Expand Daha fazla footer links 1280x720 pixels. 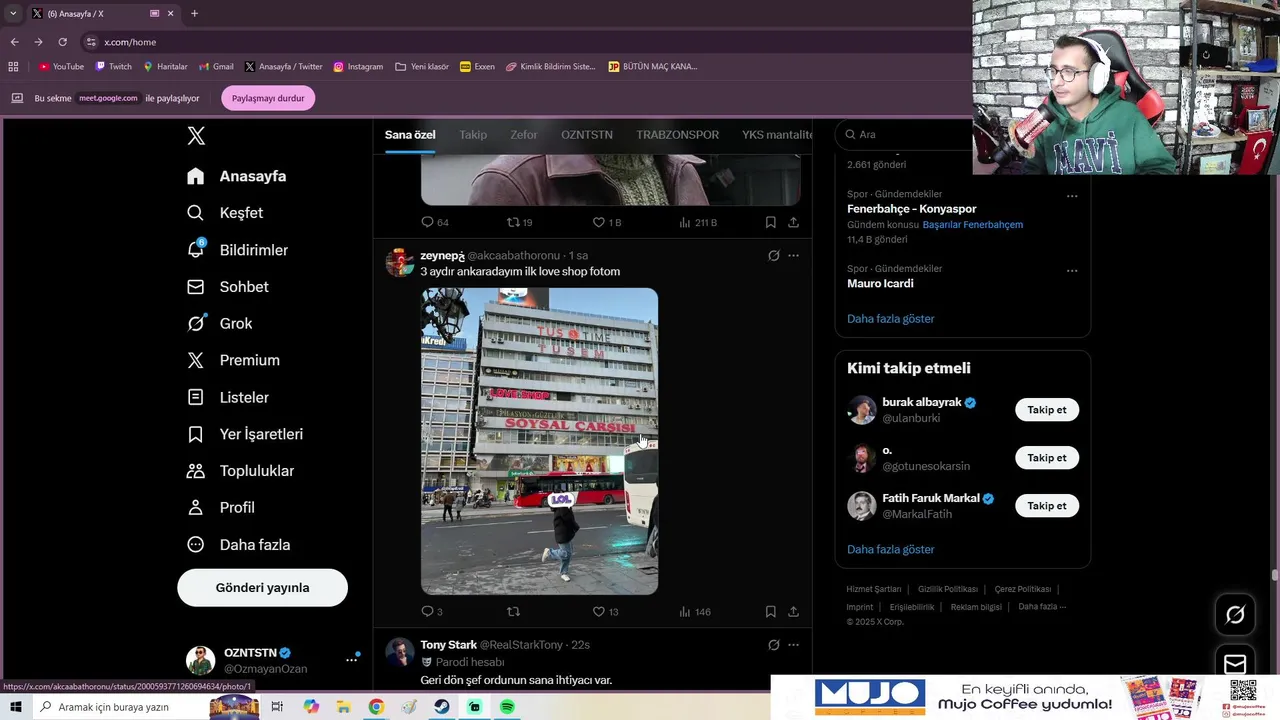pyautogui.click(x=1042, y=607)
